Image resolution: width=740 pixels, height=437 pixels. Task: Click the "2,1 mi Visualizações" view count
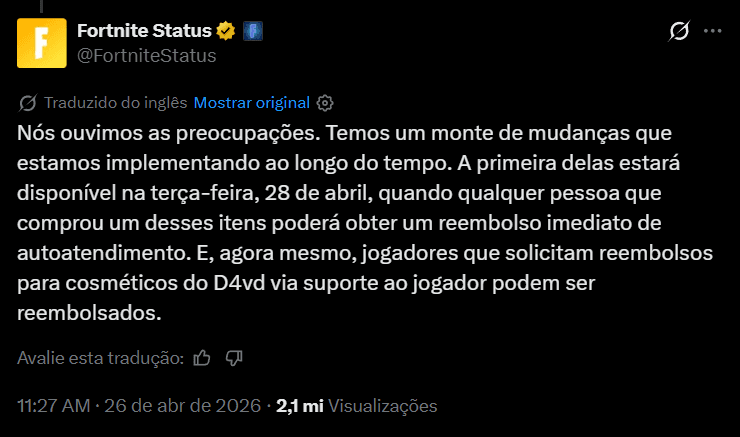[357, 406]
